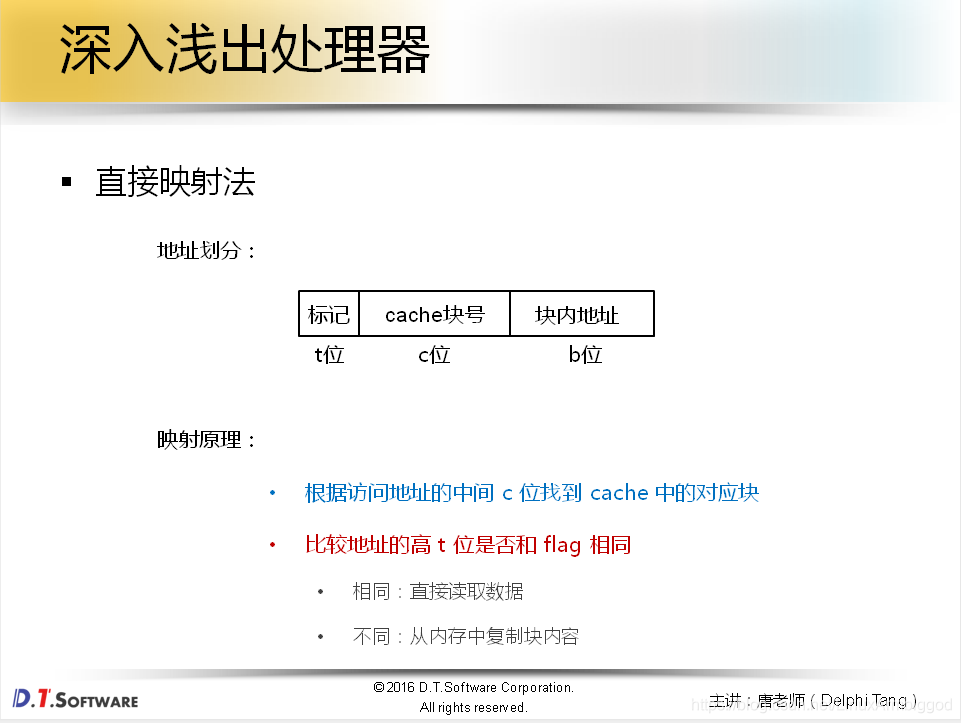Click the 'c位' label
The width and height of the screenshot is (961, 723).
434,354
